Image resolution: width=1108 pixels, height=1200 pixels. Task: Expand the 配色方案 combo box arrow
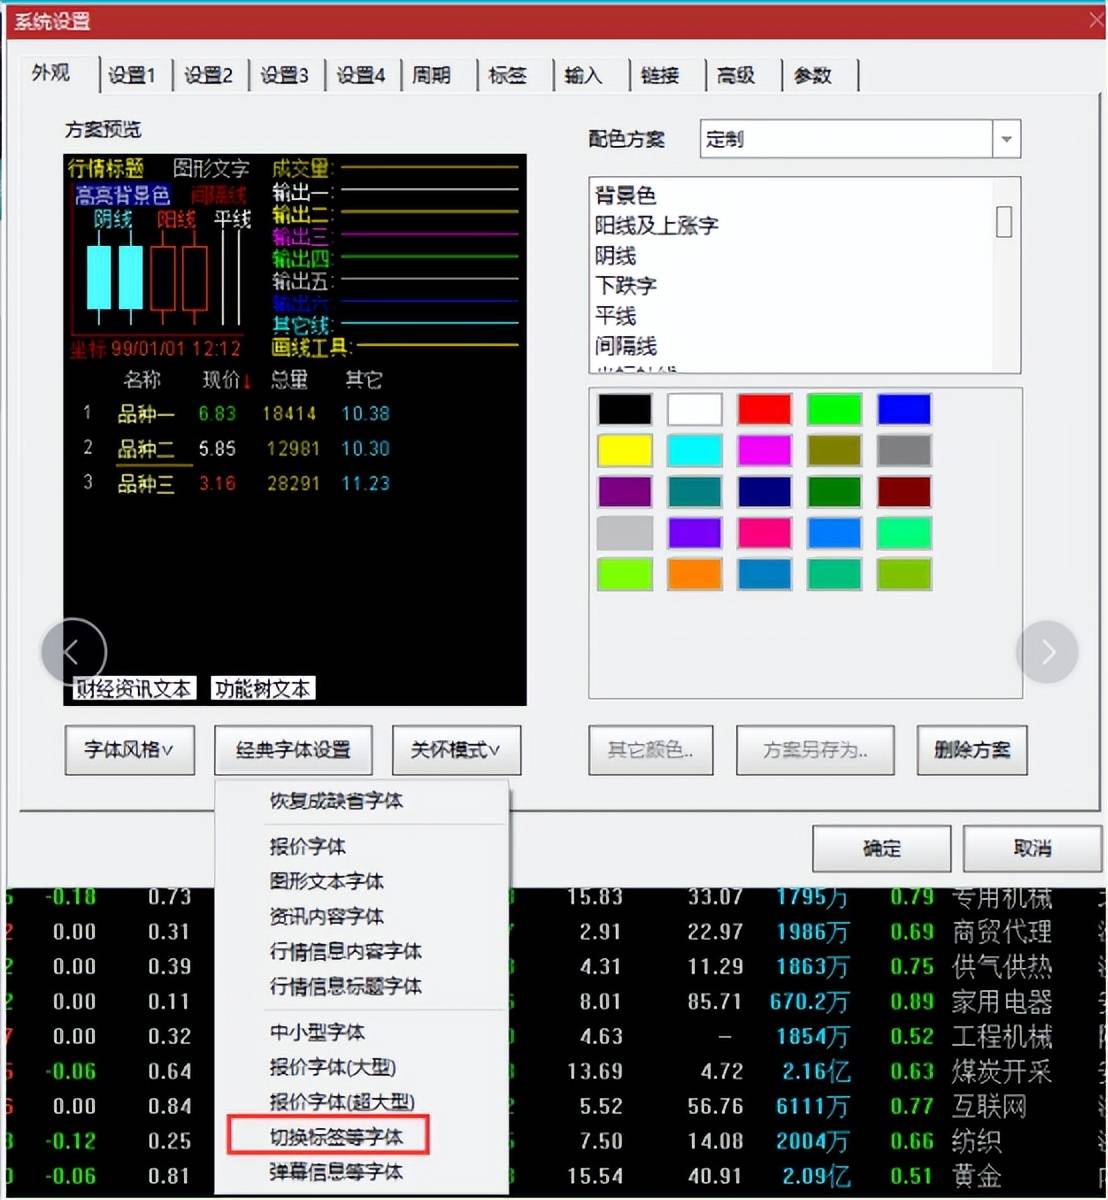click(1006, 139)
